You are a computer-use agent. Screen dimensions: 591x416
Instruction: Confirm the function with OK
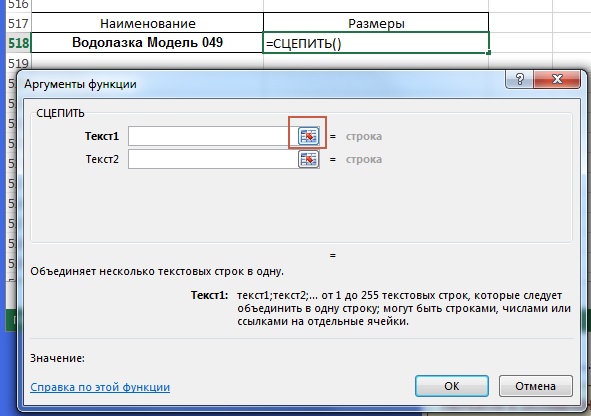(452, 386)
